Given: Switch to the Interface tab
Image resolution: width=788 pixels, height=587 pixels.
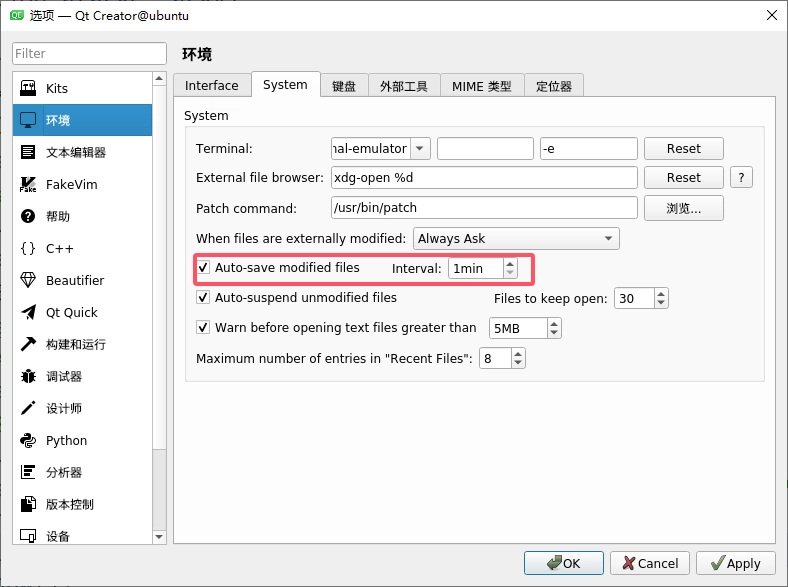Looking at the screenshot, I should coord(212,86).
